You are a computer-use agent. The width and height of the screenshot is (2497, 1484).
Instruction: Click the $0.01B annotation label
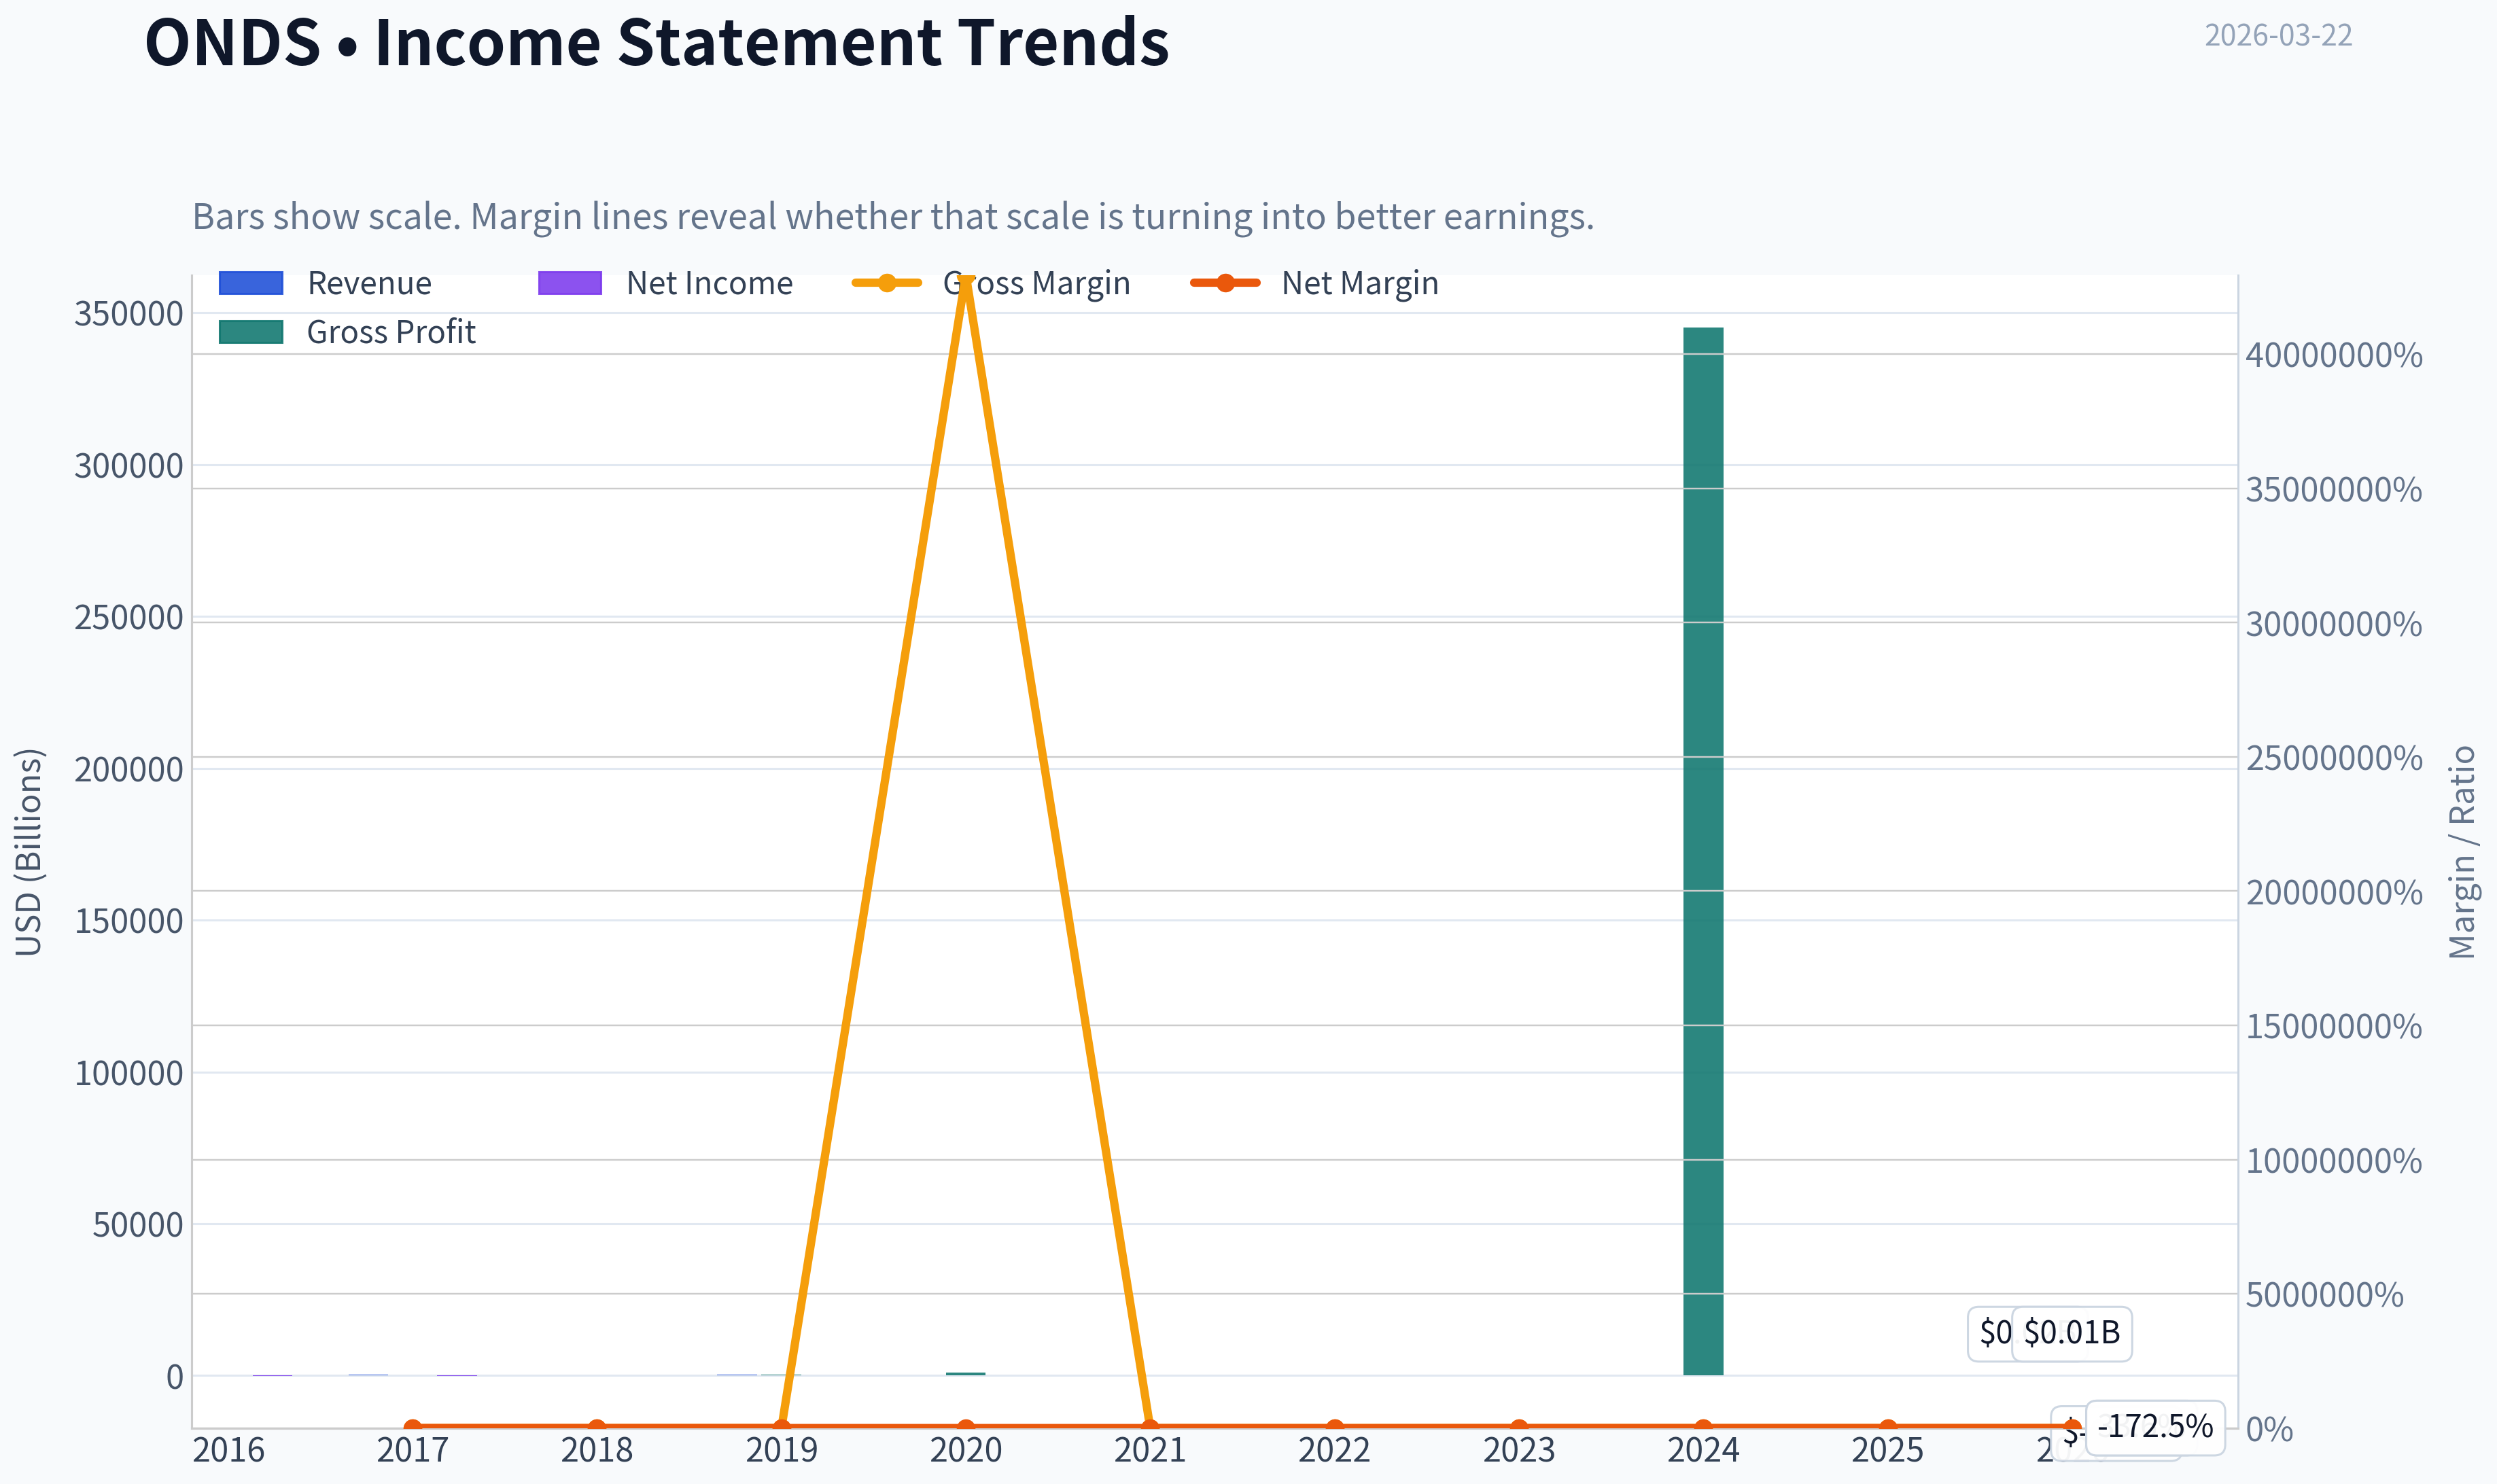(2072, 1333)
